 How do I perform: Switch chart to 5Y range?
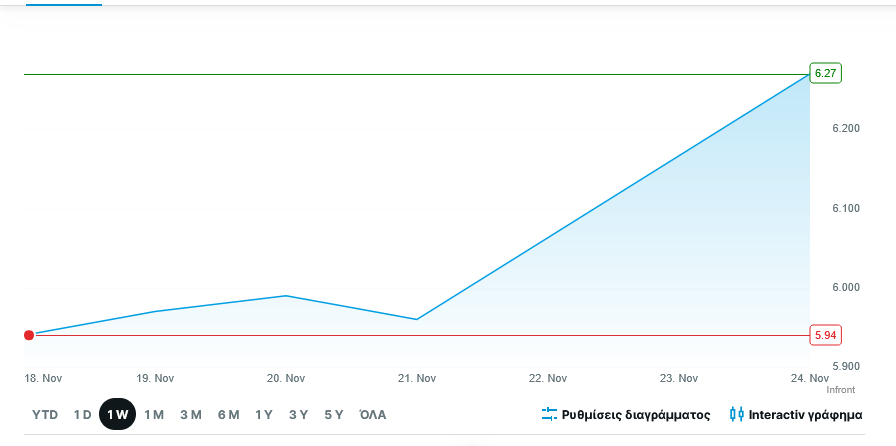pos(334,414)
